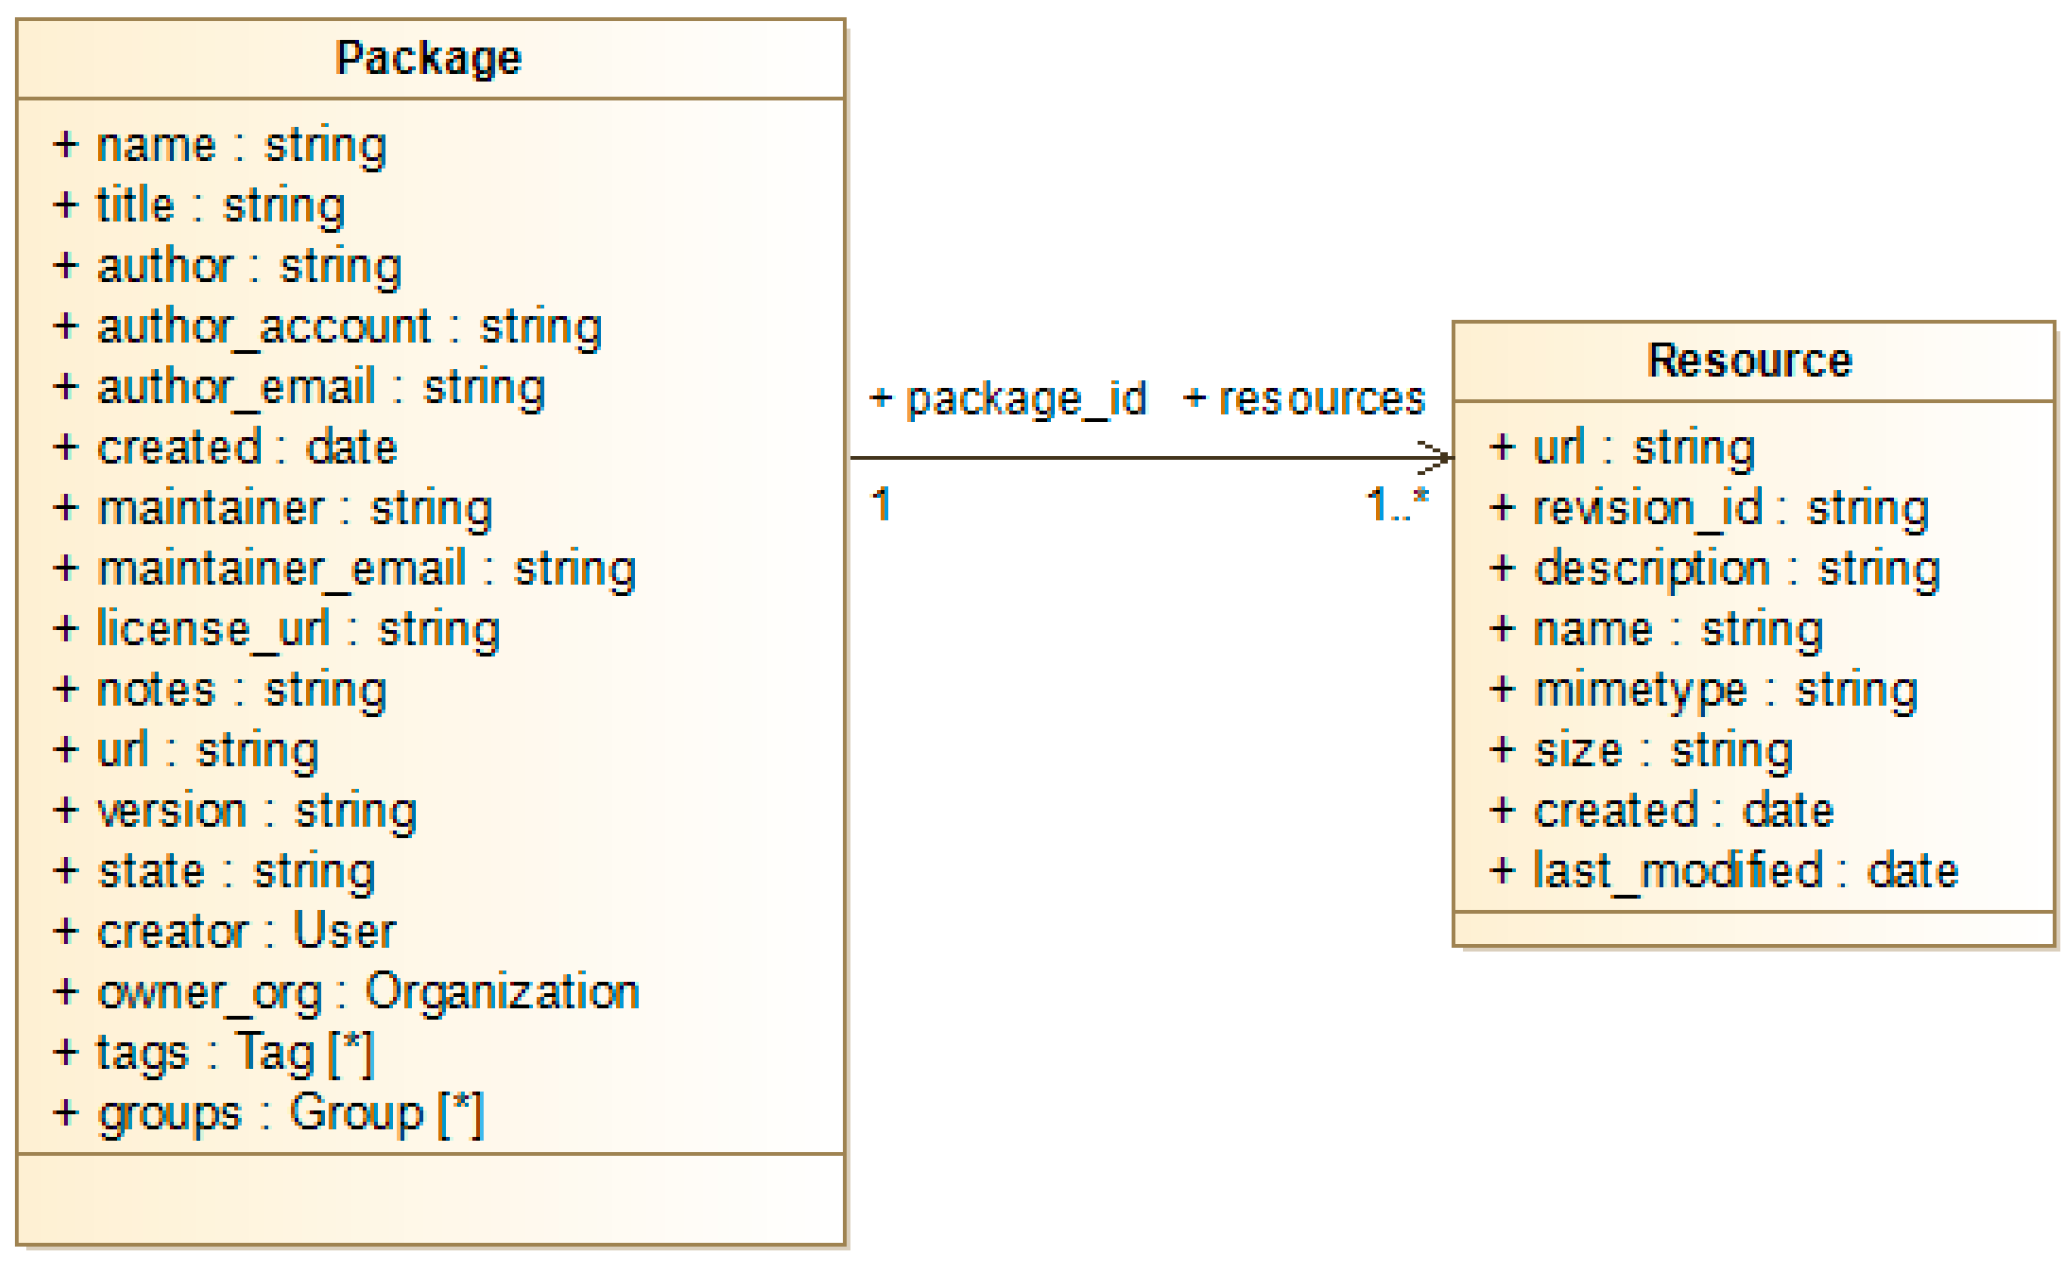Click the last_modified date attribute
The image size is (2072, 1266).
pos(1724,871)
